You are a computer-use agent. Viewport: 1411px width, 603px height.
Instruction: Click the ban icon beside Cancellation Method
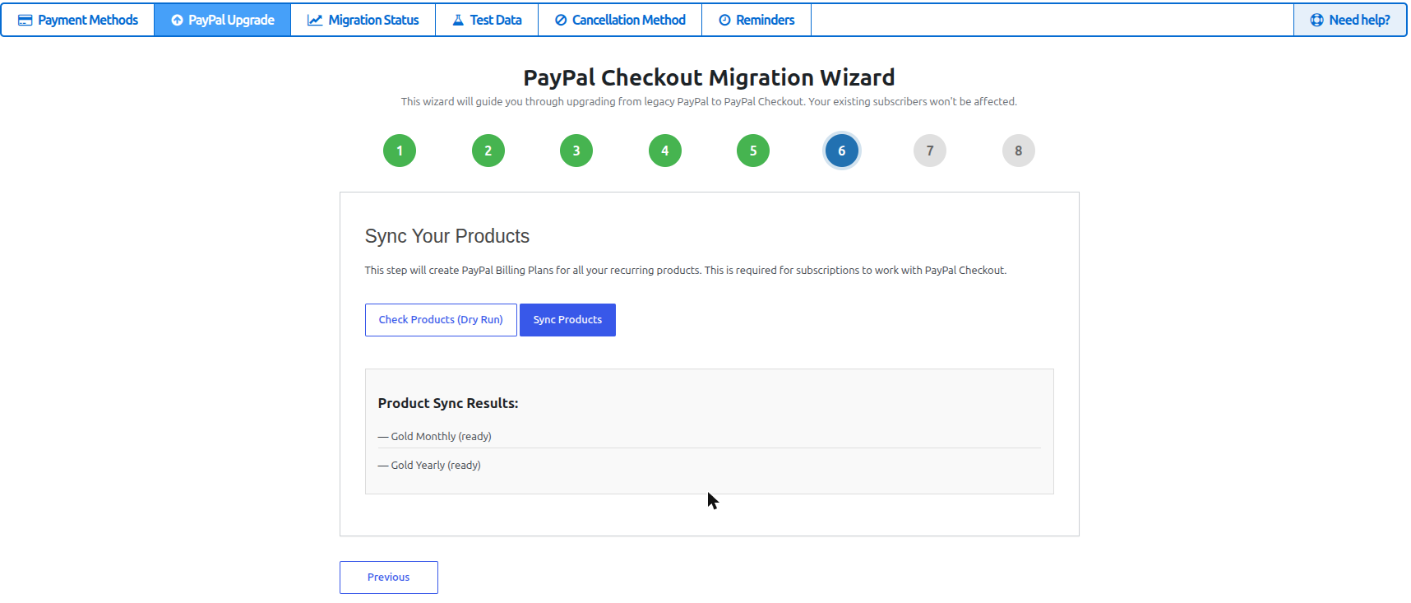(x=561, y=20)
